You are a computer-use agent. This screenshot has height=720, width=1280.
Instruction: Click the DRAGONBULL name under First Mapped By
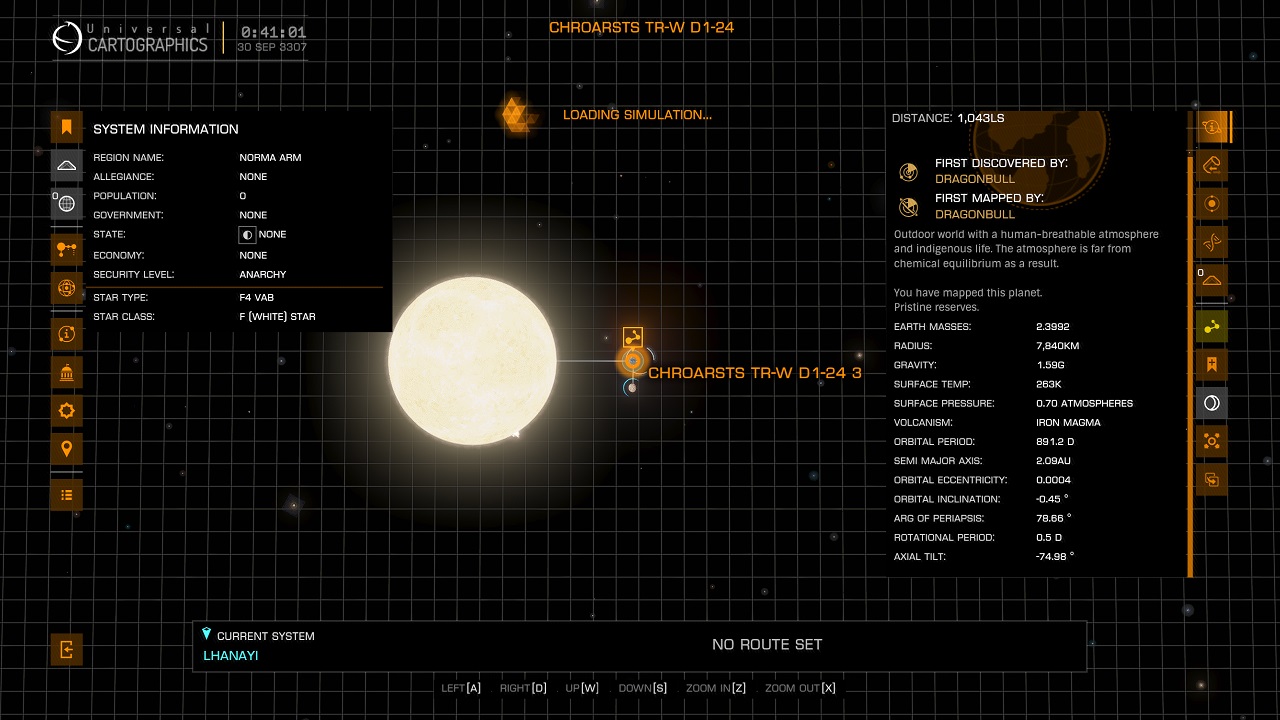coord(974,214)
